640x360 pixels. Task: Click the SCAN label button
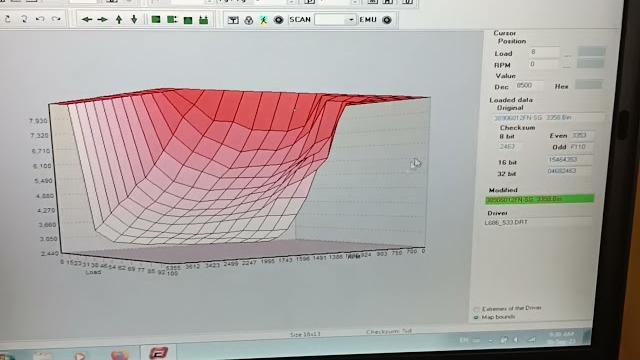click(x=300, y=20)
